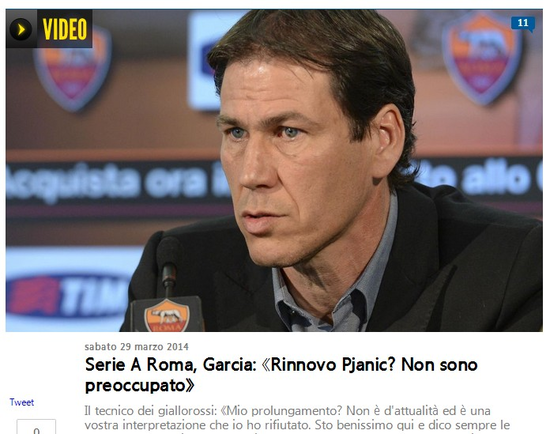The image size is (550, 434).
Task: Click the blurred Roma crest beneath the VIDEO label
Action: tap(73, 75)
